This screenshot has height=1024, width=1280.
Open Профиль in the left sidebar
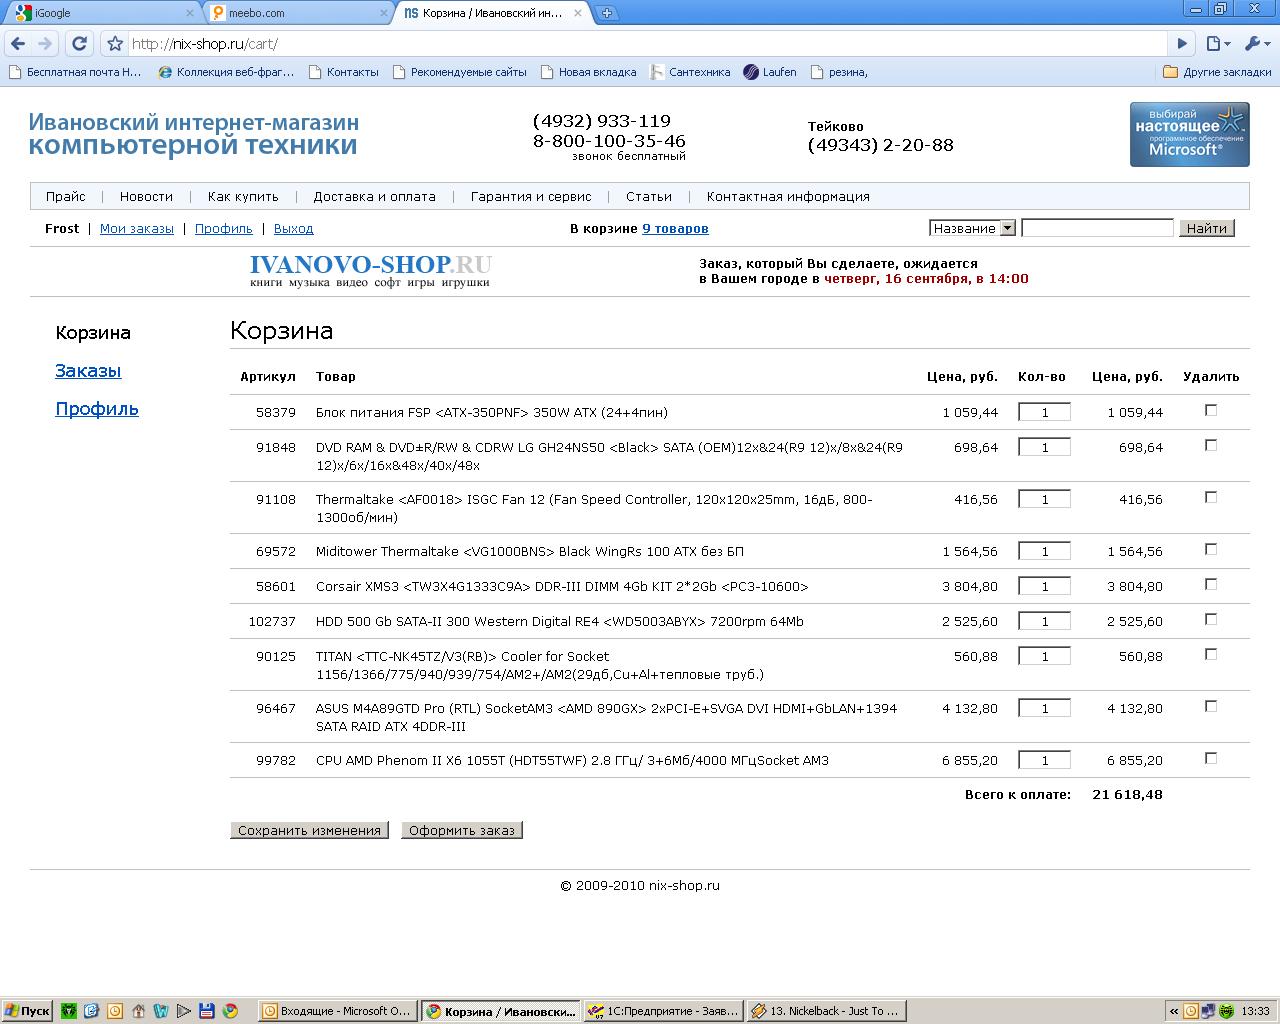click(97, 409)
